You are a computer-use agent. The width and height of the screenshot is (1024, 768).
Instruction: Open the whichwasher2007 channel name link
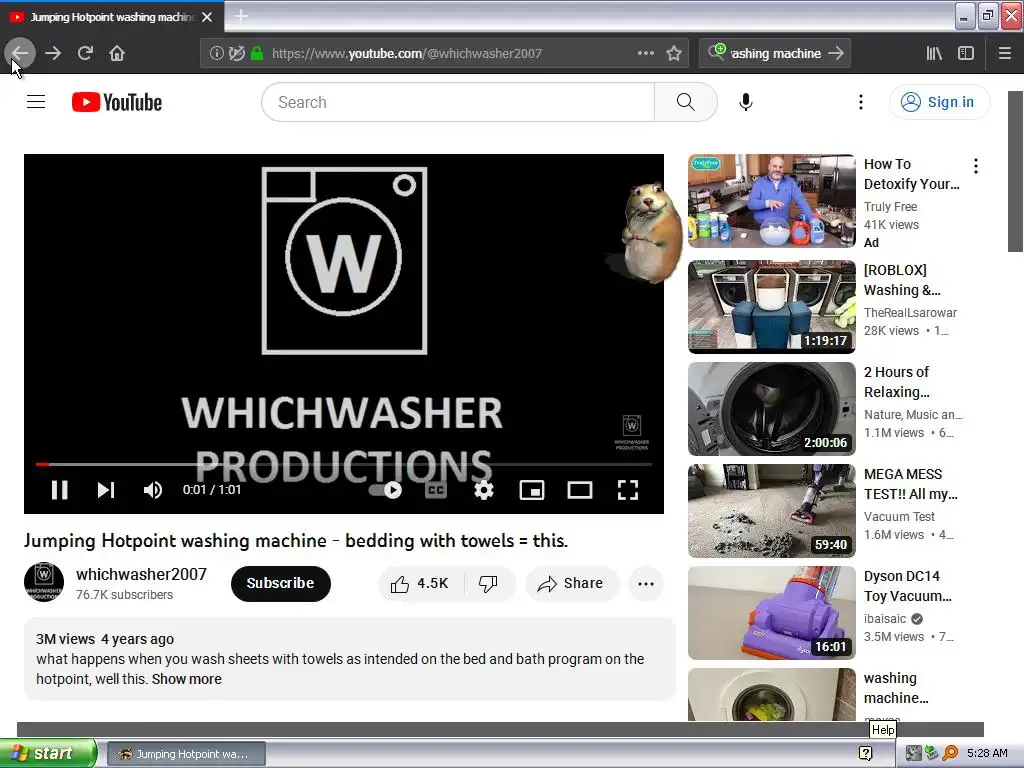click(141, 574)
